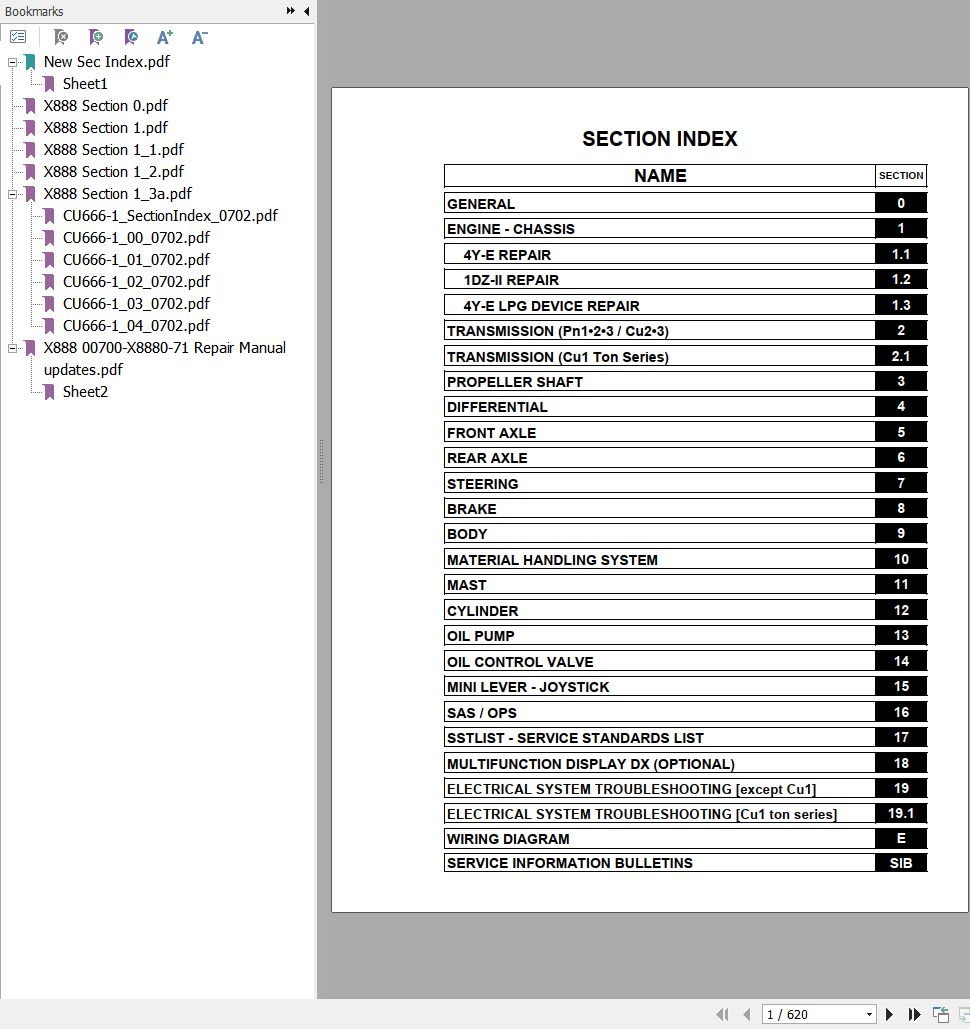970x1029 pixels.
Task: Collapse the Bookmarks panel with left arrow
Action: tap(306, 11)
